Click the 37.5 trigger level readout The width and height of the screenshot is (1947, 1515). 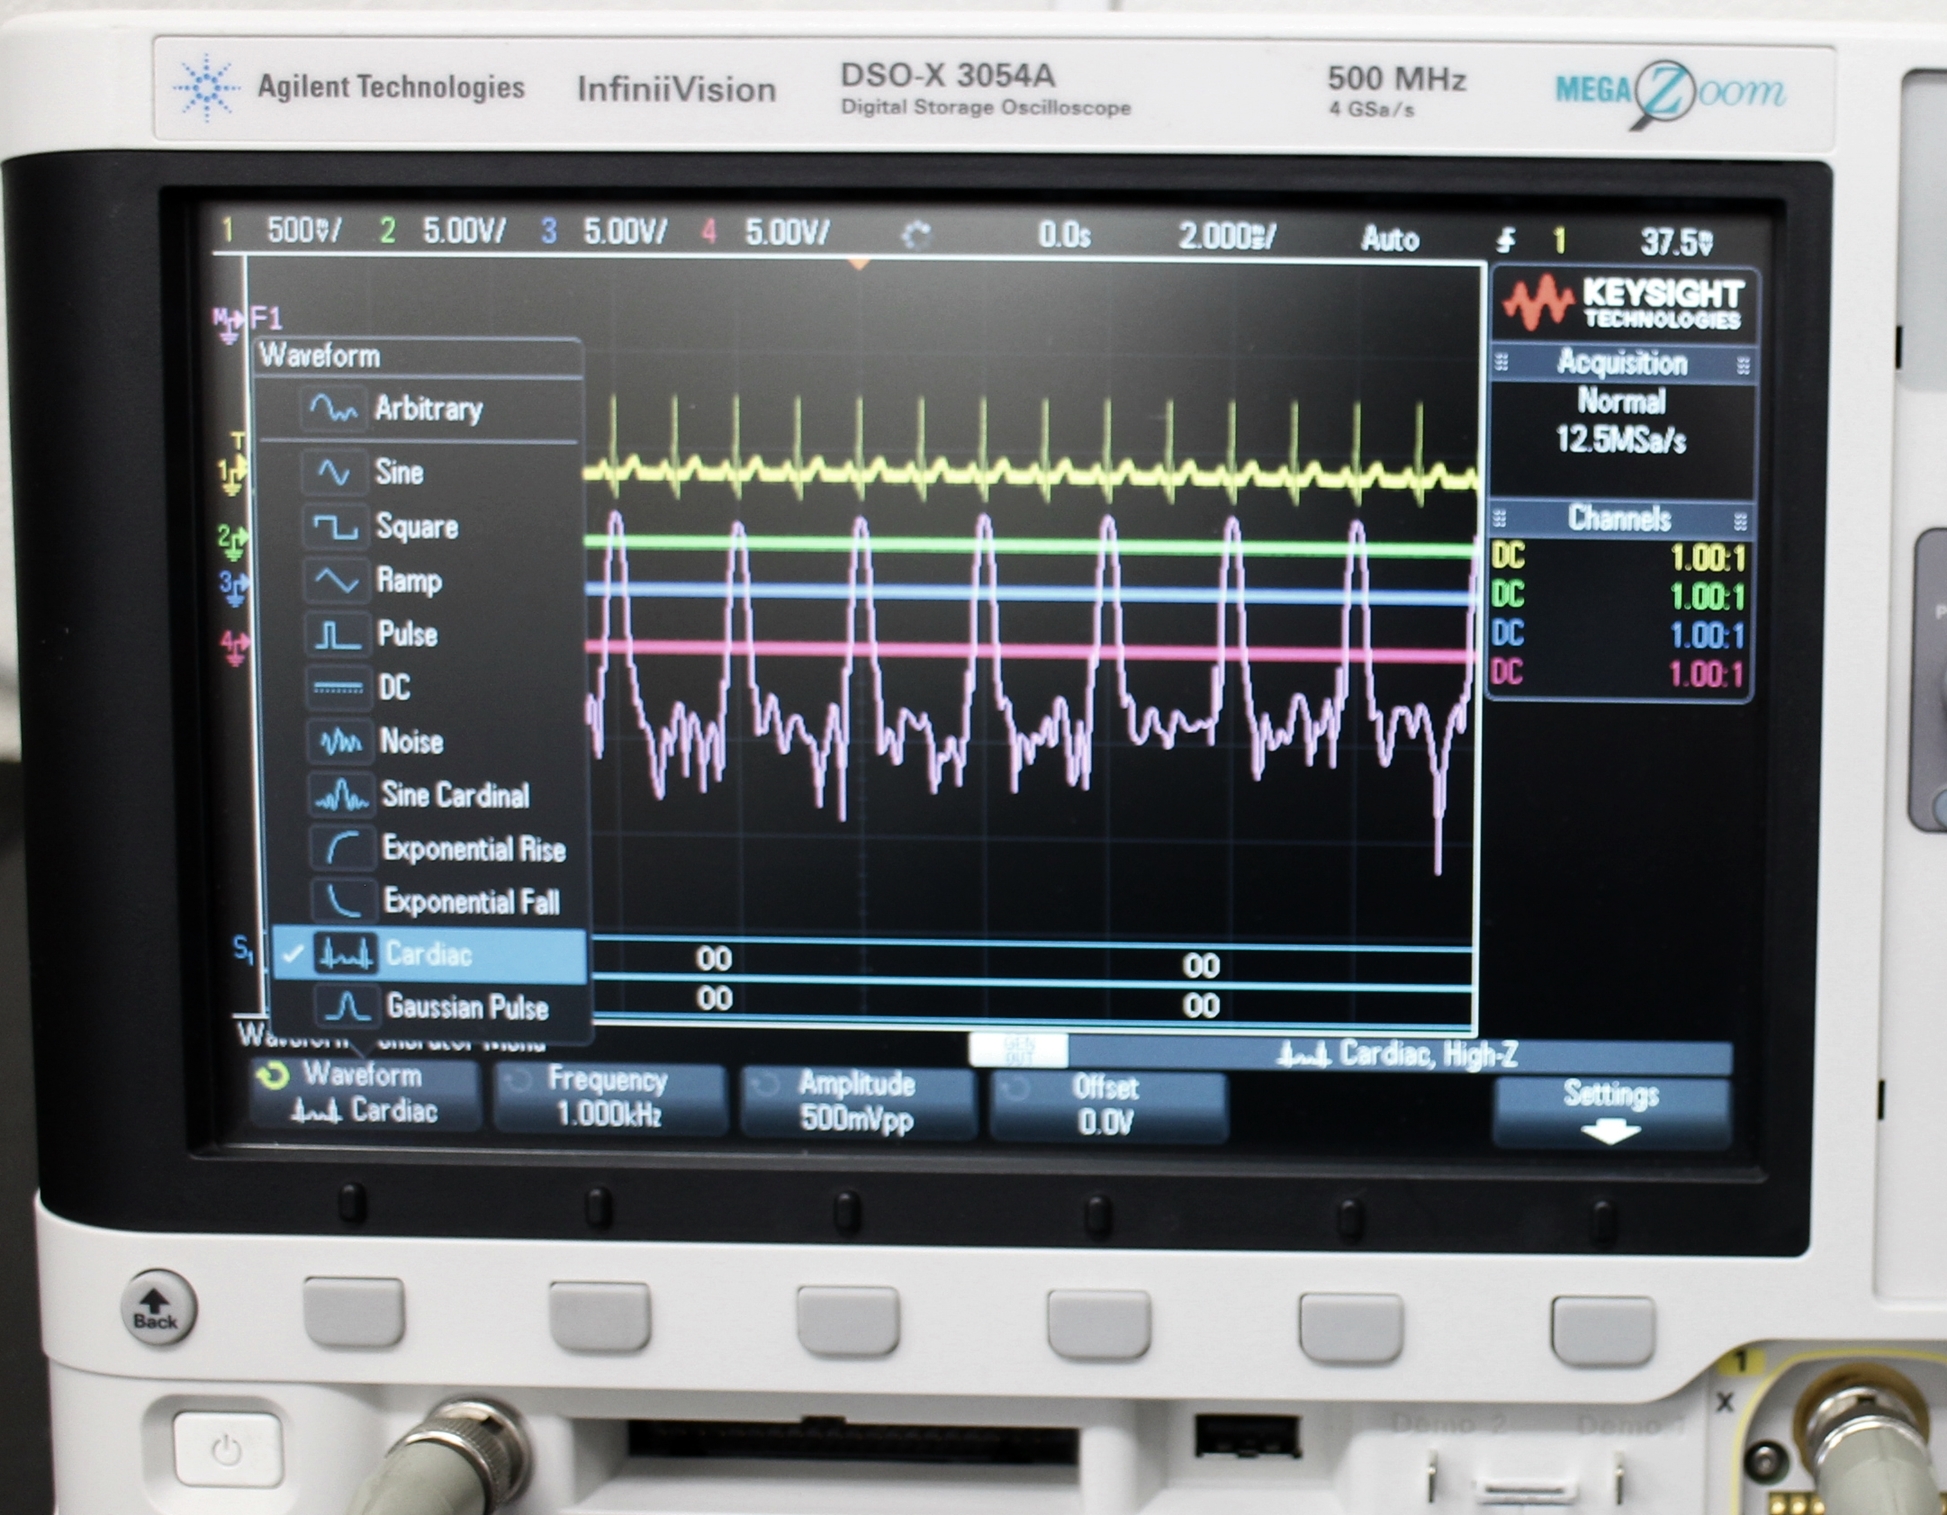pos(1676,243)
